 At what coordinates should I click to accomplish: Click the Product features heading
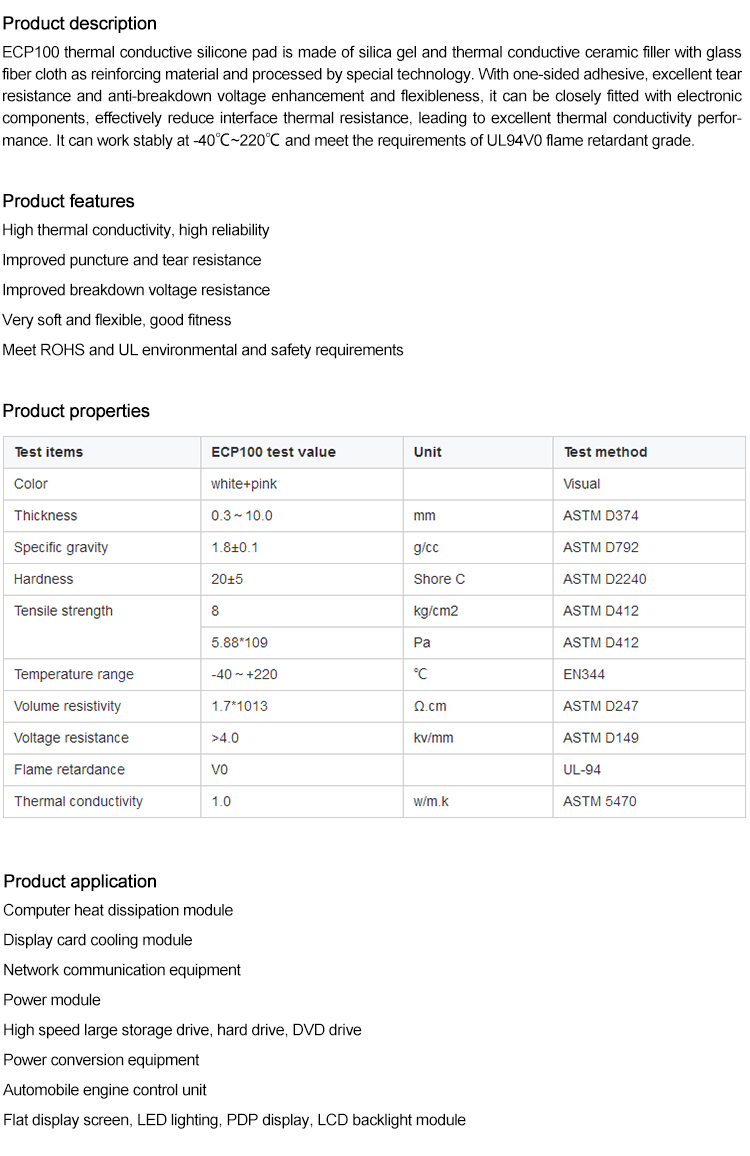pos(68,201)
